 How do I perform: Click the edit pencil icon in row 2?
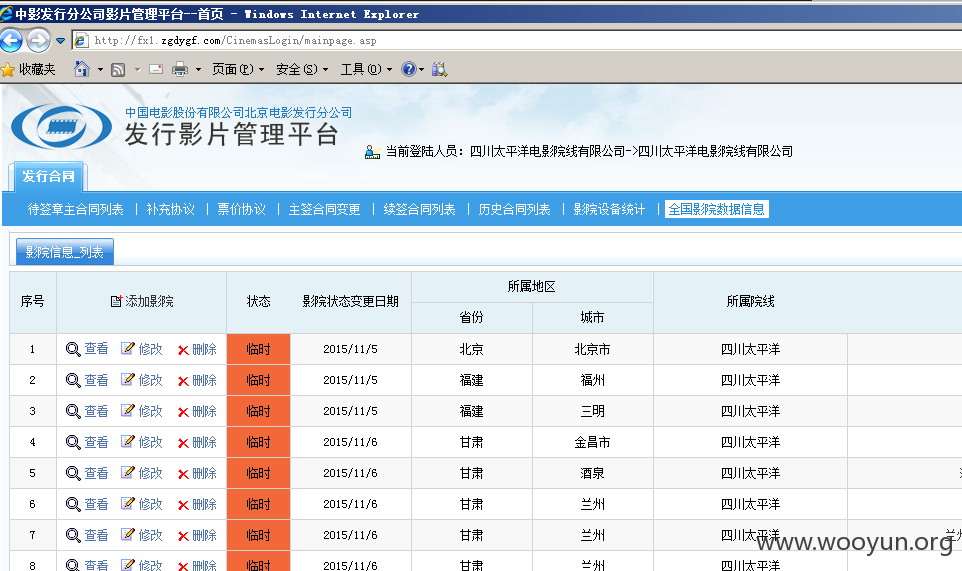click(x=128, y=380)
